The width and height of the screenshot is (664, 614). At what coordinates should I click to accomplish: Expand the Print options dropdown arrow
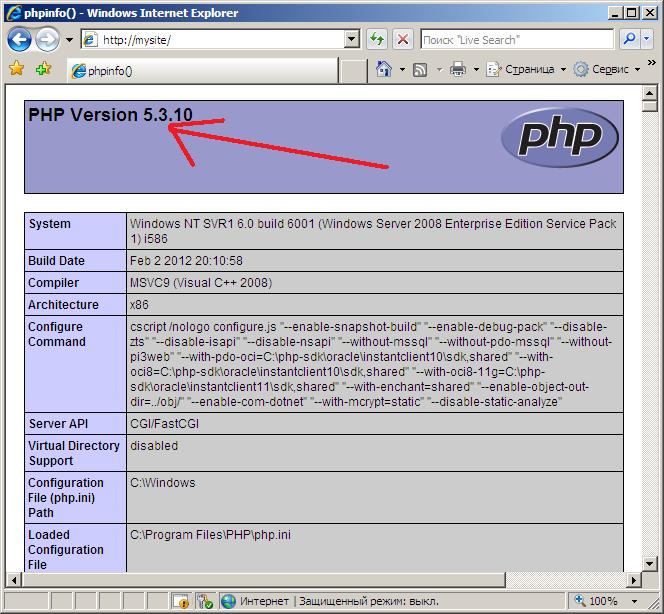tap(476, 69)
